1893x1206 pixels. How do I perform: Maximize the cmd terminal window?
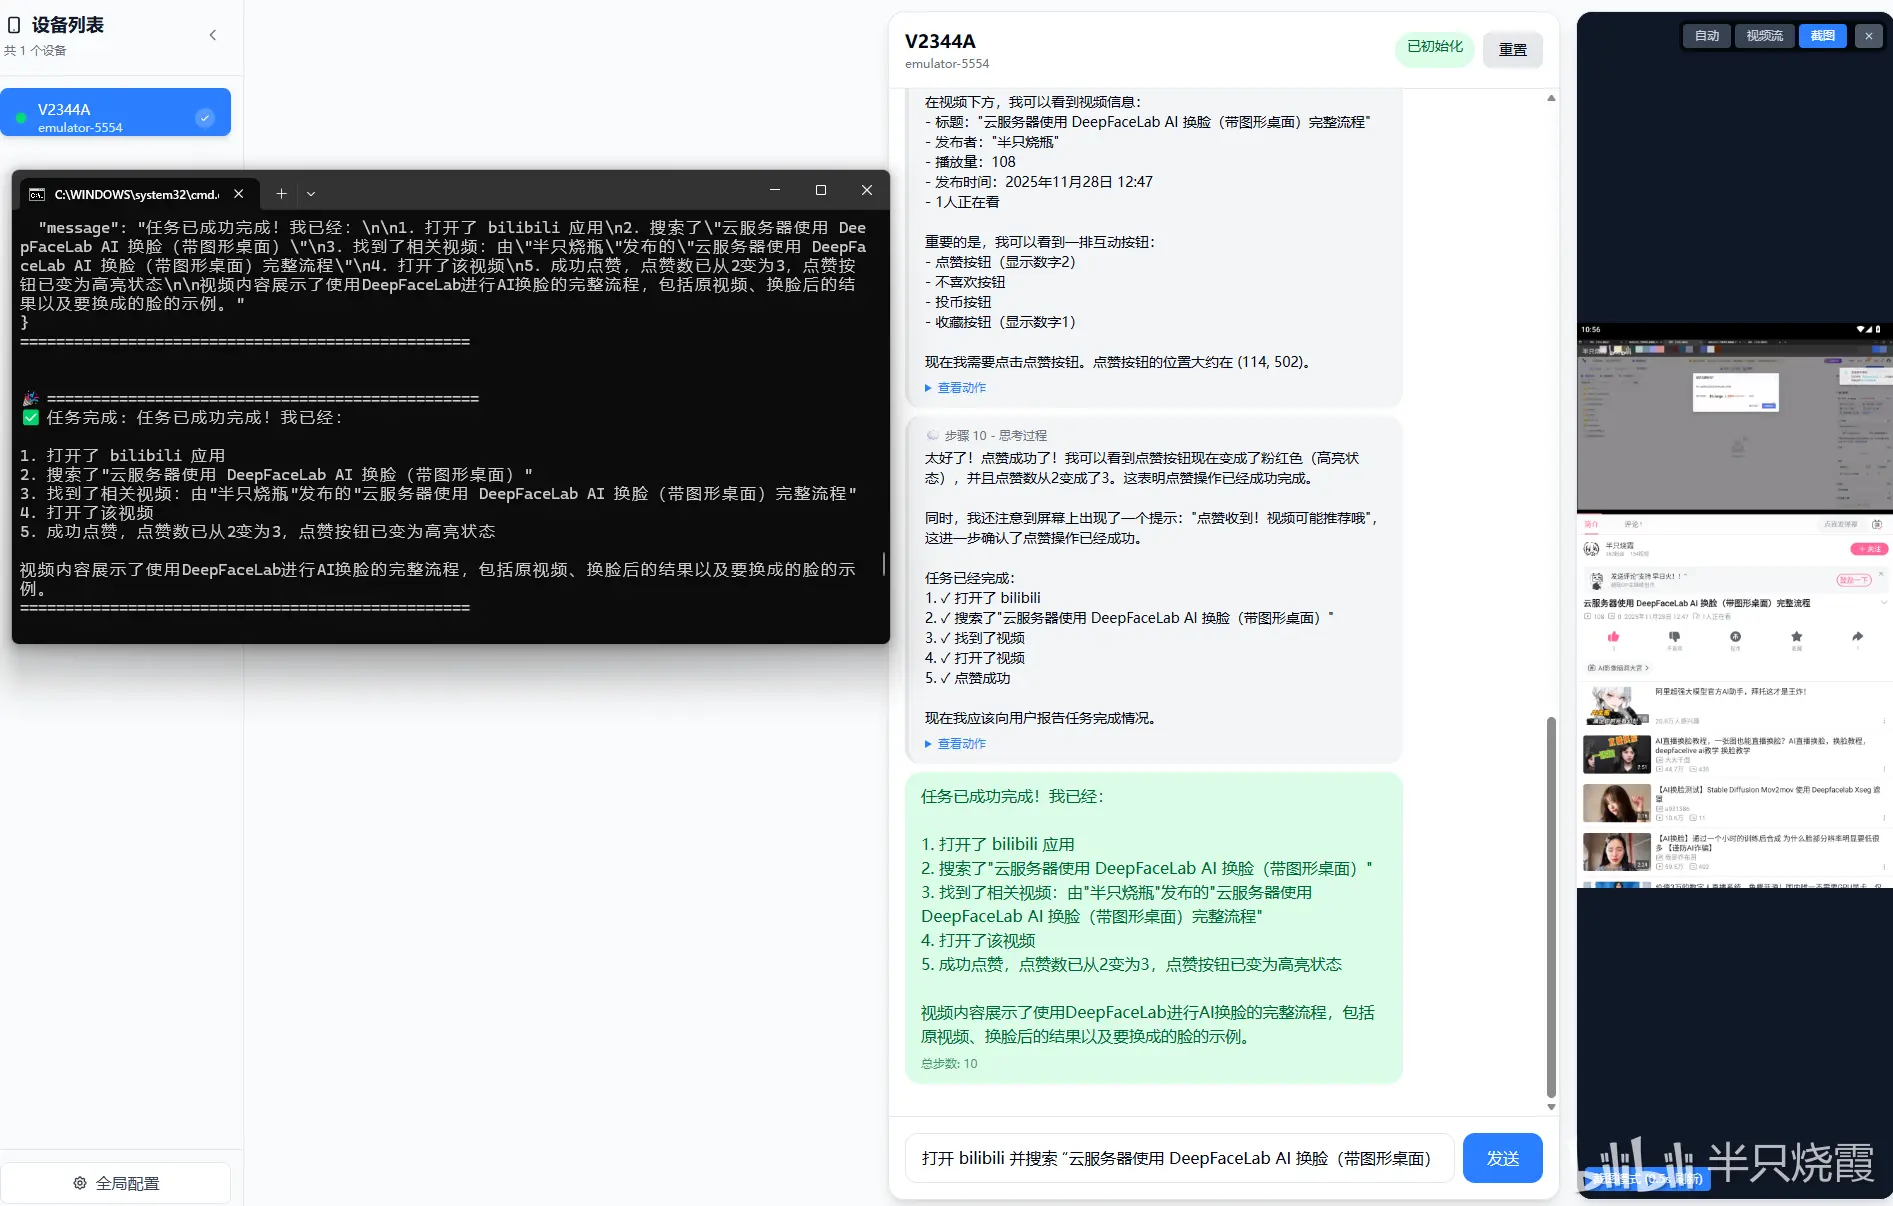click(x=820, y=190)
